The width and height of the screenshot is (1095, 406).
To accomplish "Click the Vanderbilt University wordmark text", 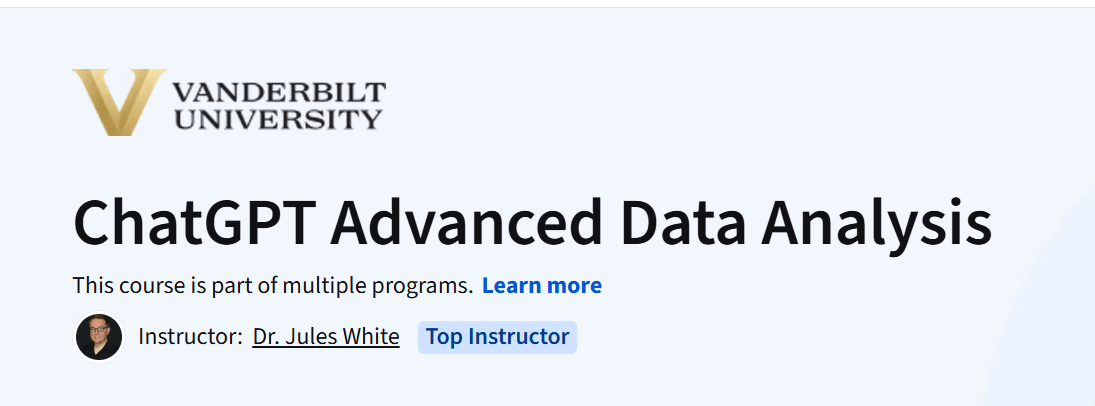I will pos(279,106).
